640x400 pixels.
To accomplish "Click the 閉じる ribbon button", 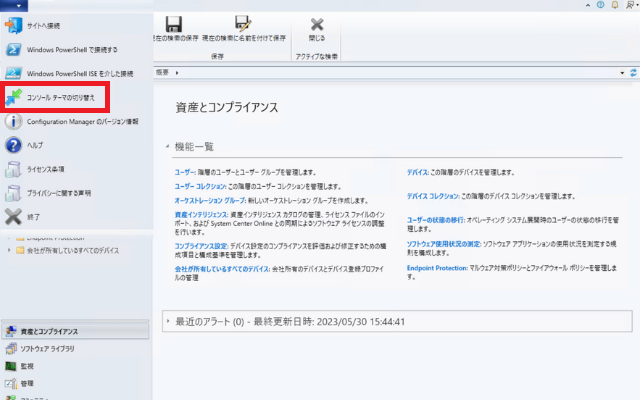I will [x=317, y=29].
